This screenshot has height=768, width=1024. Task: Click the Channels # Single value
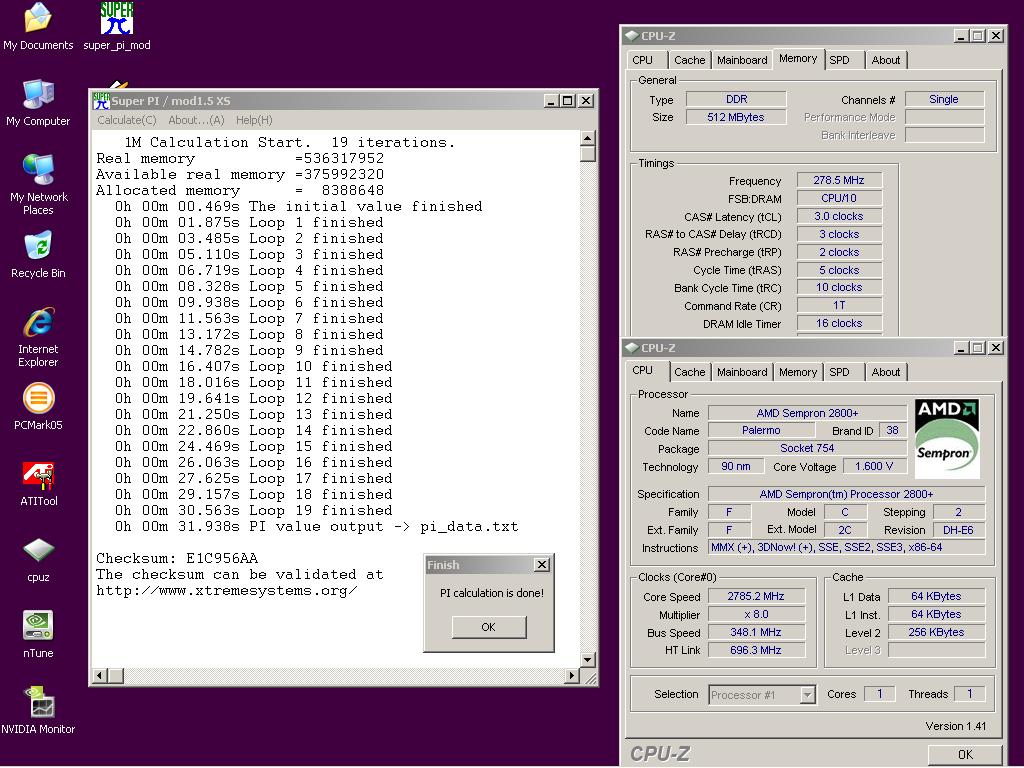[x=944, y=99]
